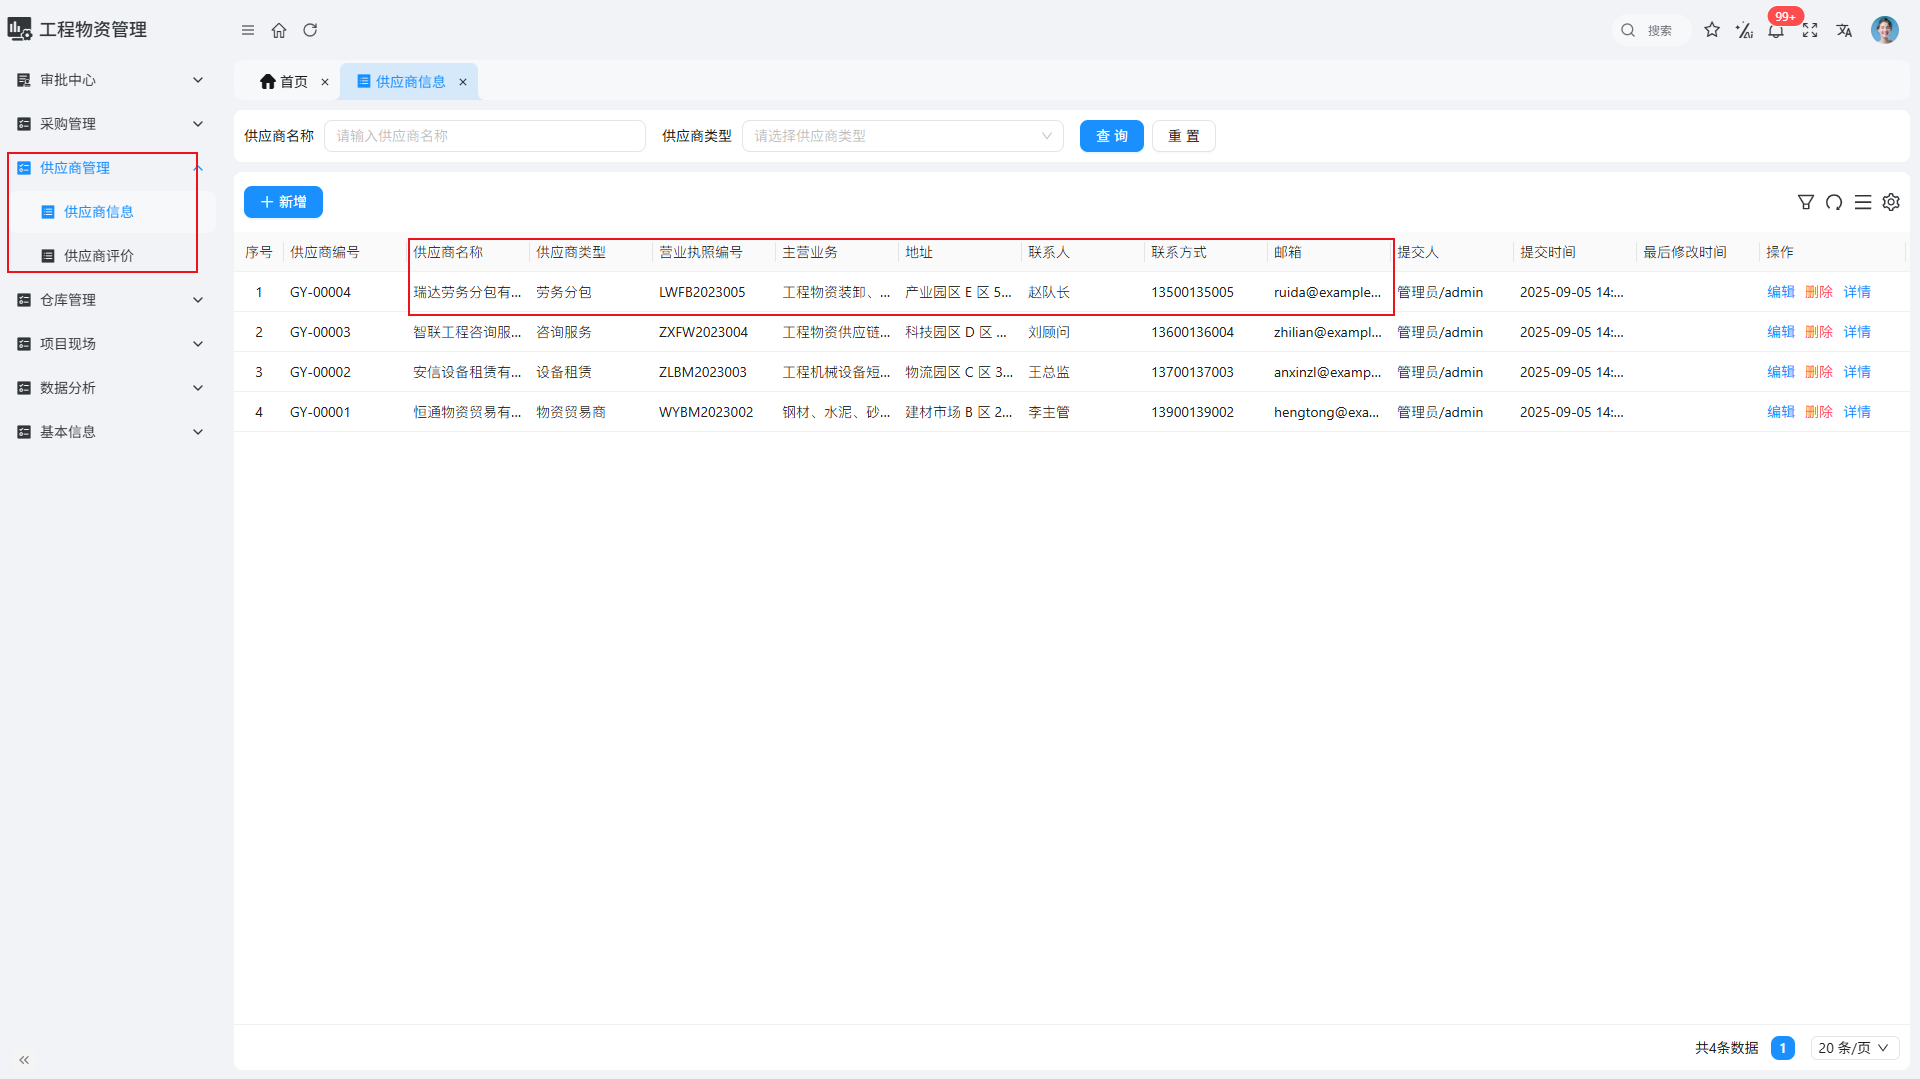Screen dimensions: 1920x1079
Task: Open the 20 条/页 page size dropdown
Action: [x=1853, y=1048]
